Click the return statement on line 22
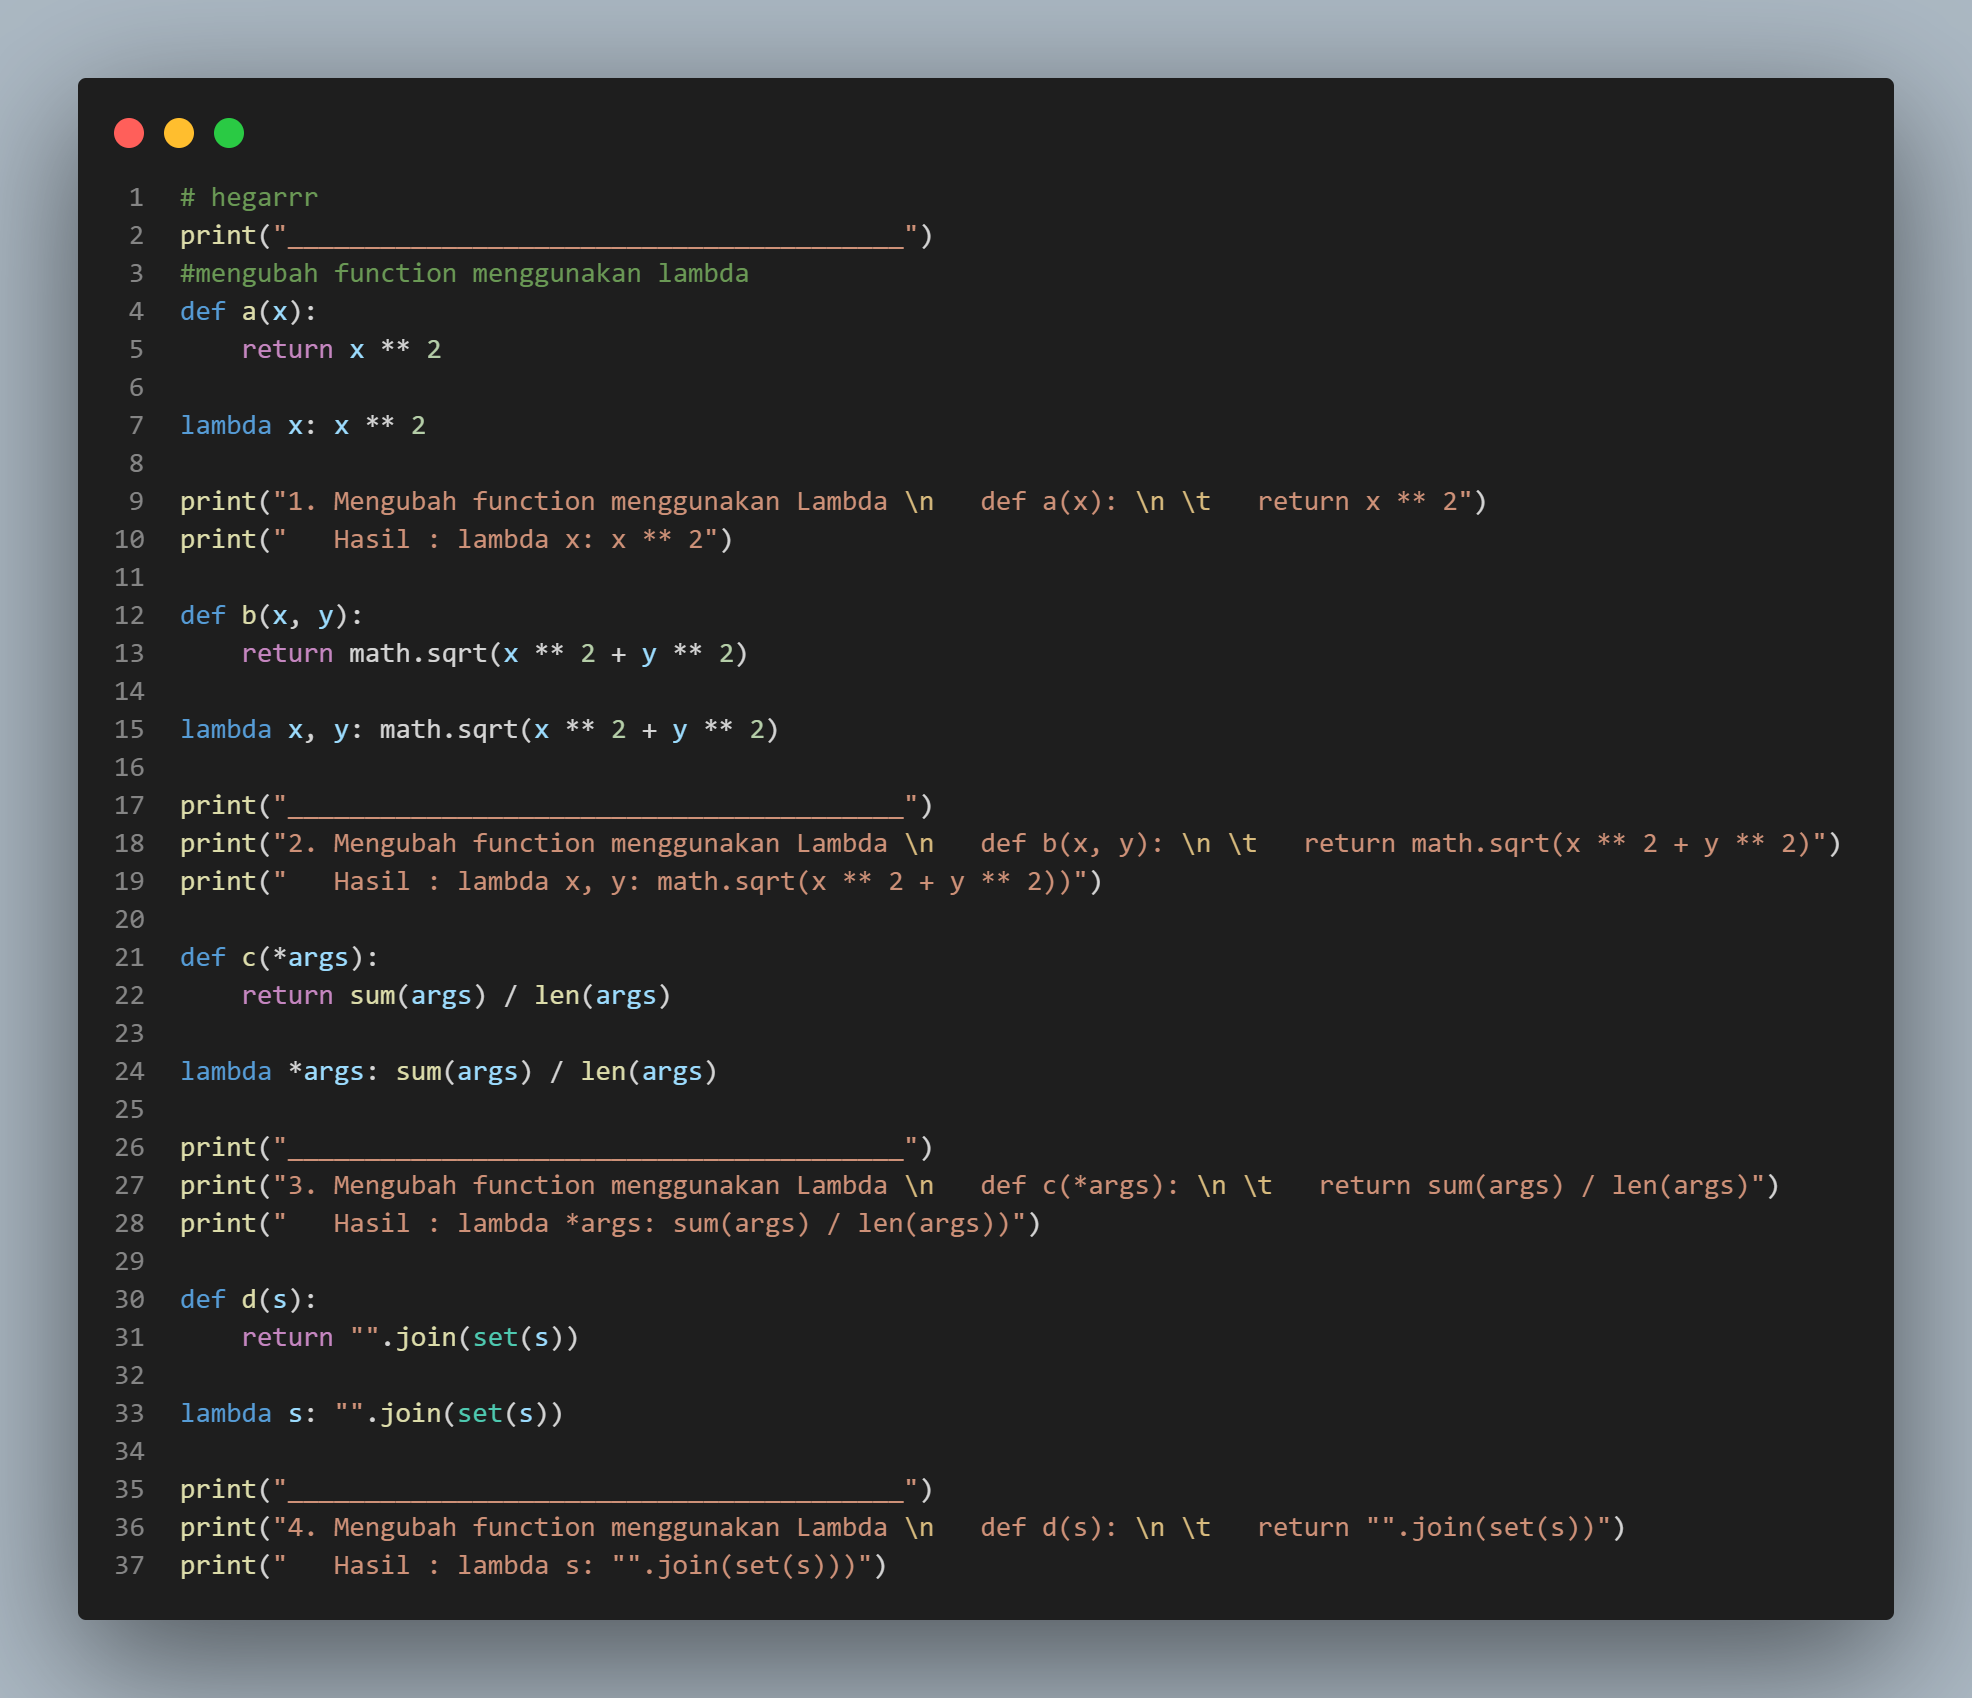 287,995
